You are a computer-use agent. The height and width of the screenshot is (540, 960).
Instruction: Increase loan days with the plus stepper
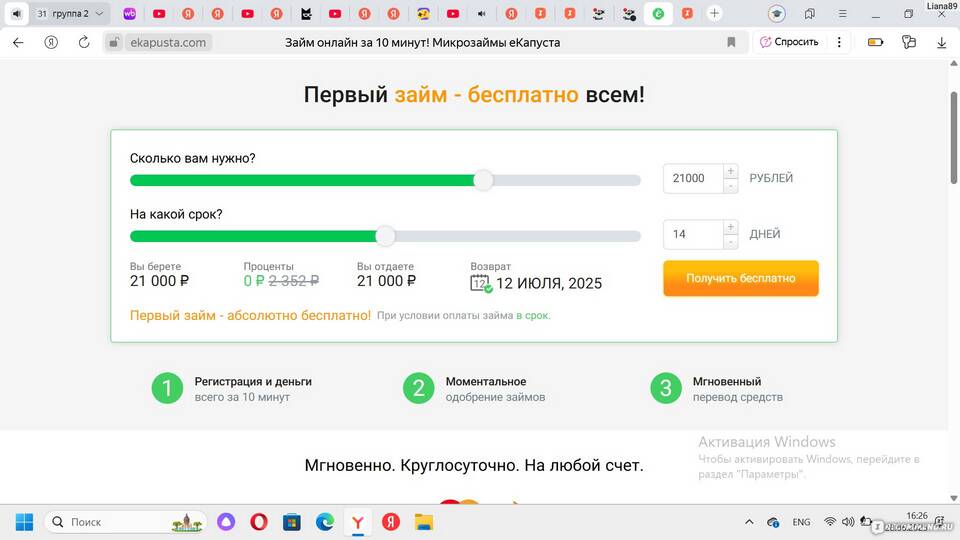[x=730, y=227]
